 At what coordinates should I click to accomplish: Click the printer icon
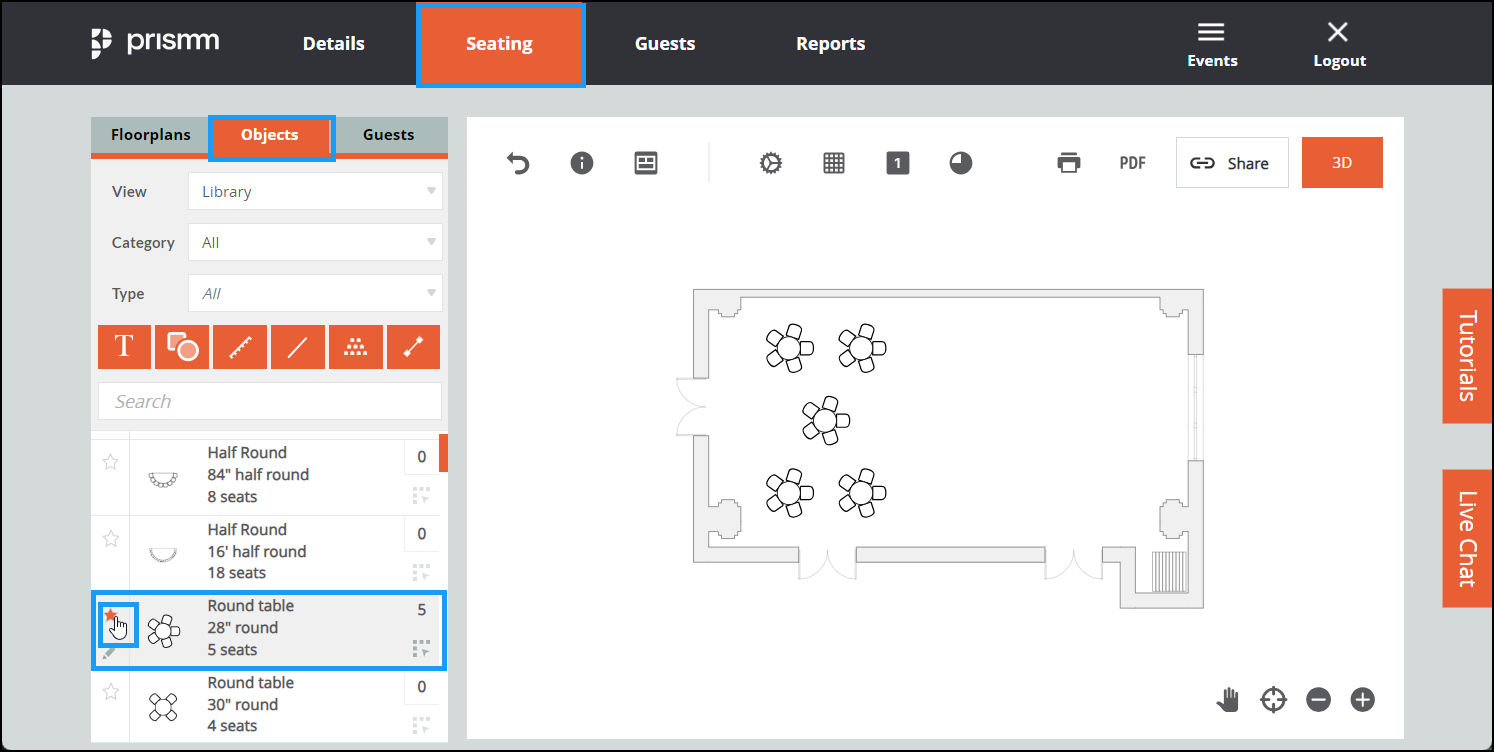coord(1069,163)
